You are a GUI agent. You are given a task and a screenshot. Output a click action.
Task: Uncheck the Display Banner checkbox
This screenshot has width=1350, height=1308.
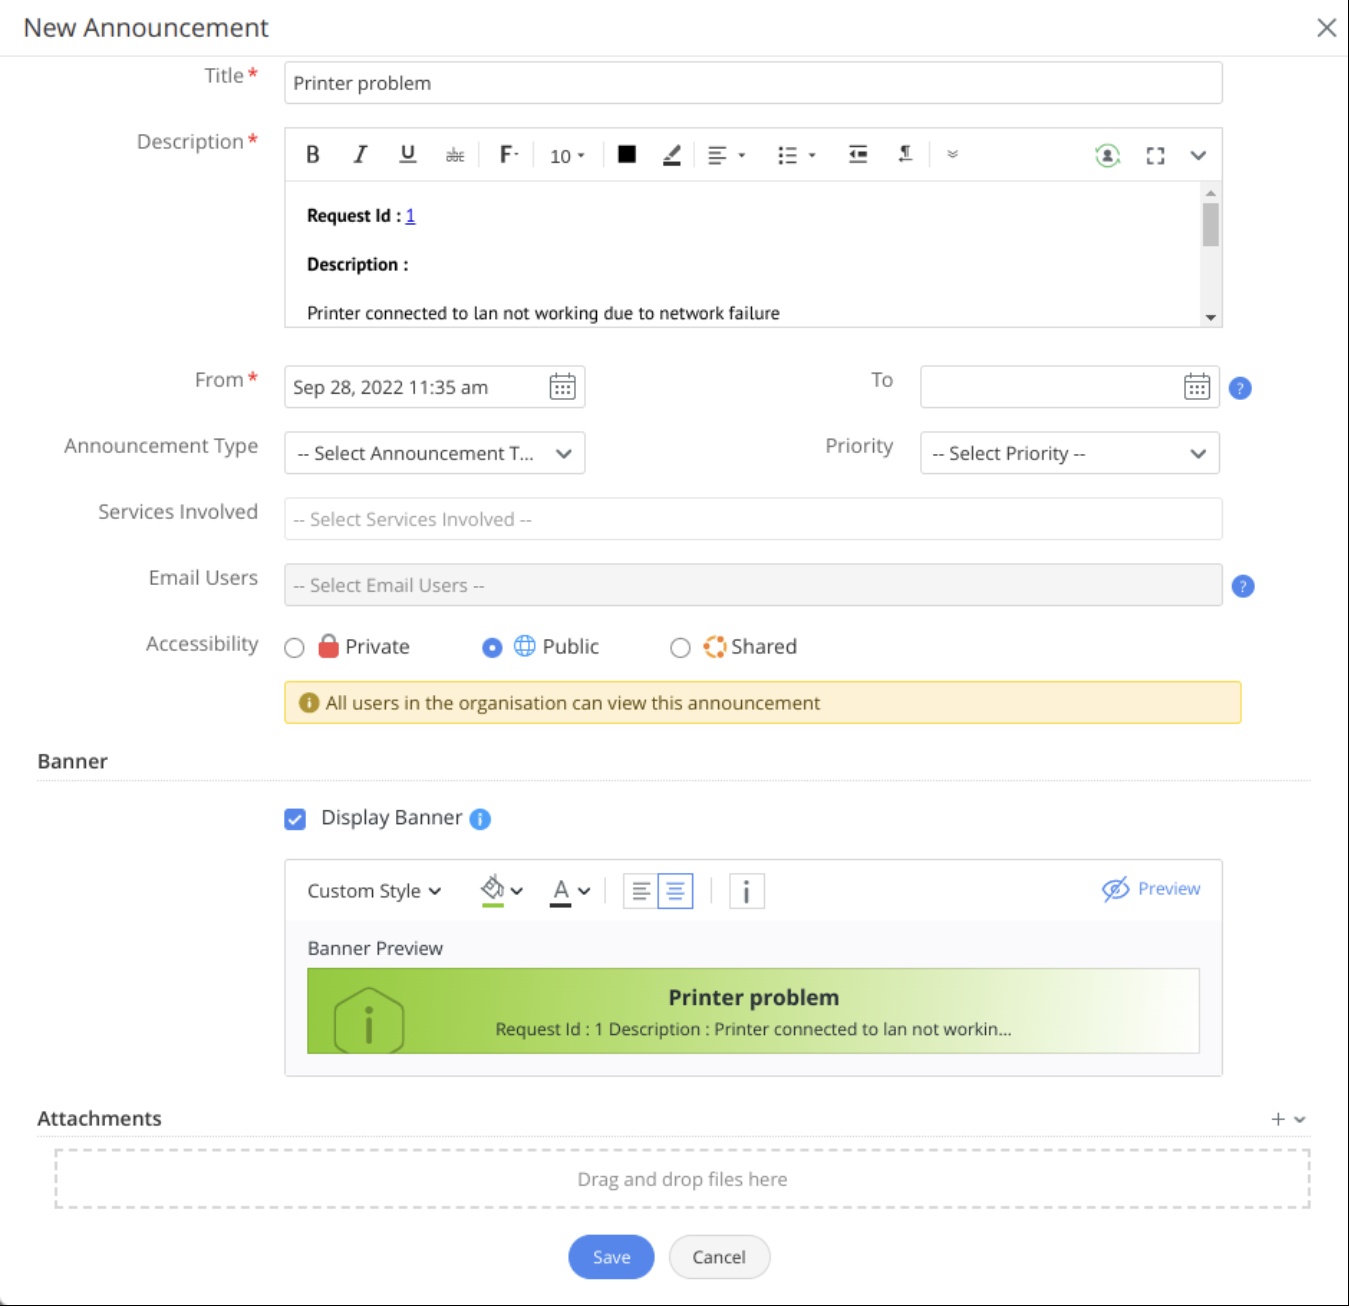coord(295,820)
